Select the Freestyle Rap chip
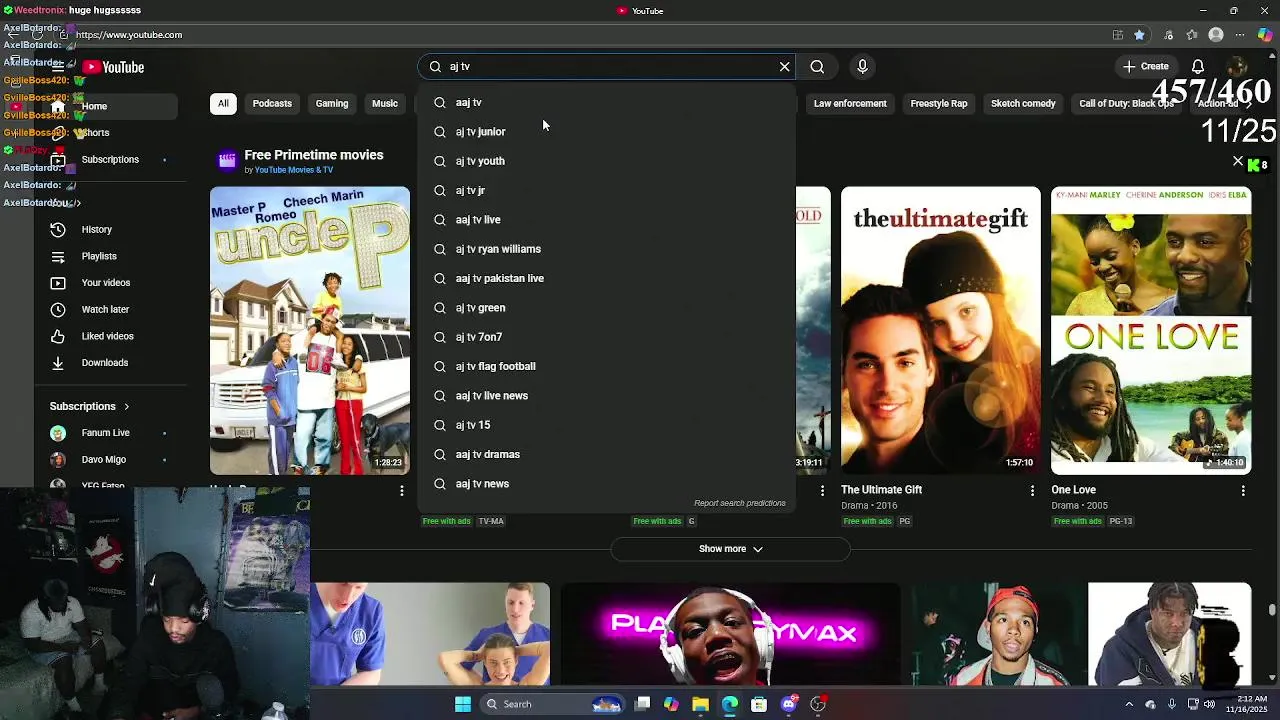This screenshot has height=720, width=1280. 939,104
